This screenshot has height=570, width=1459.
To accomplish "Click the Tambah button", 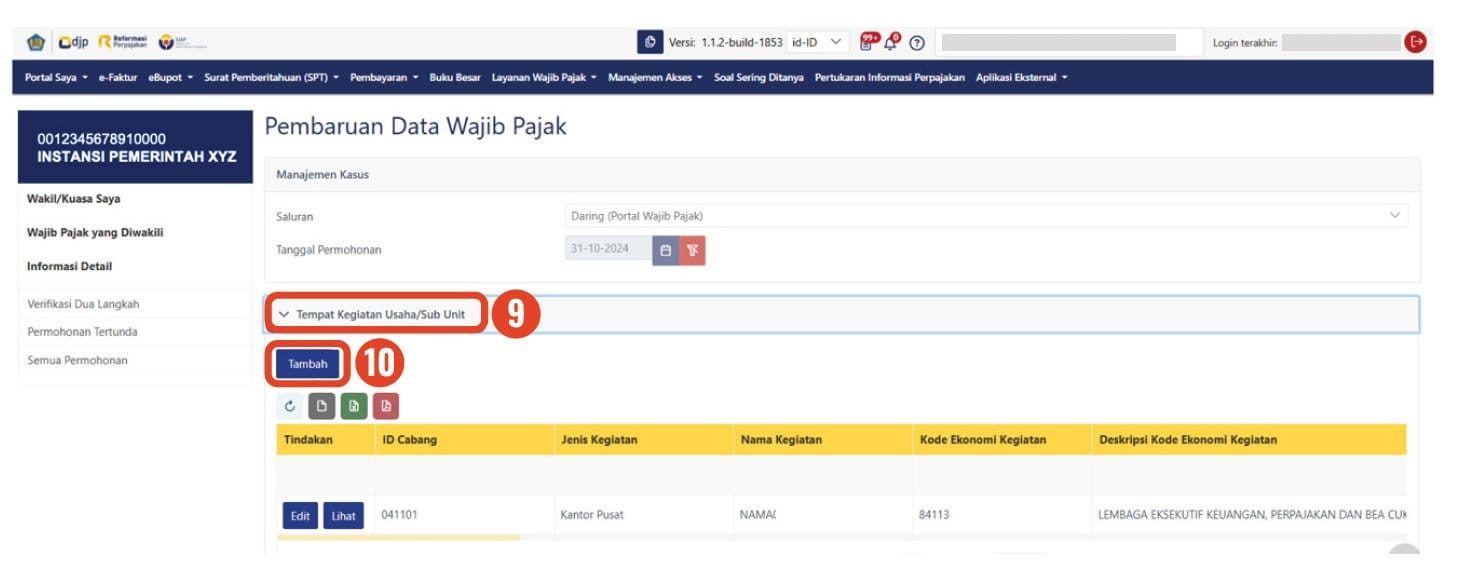I will [x=308, y=364].
